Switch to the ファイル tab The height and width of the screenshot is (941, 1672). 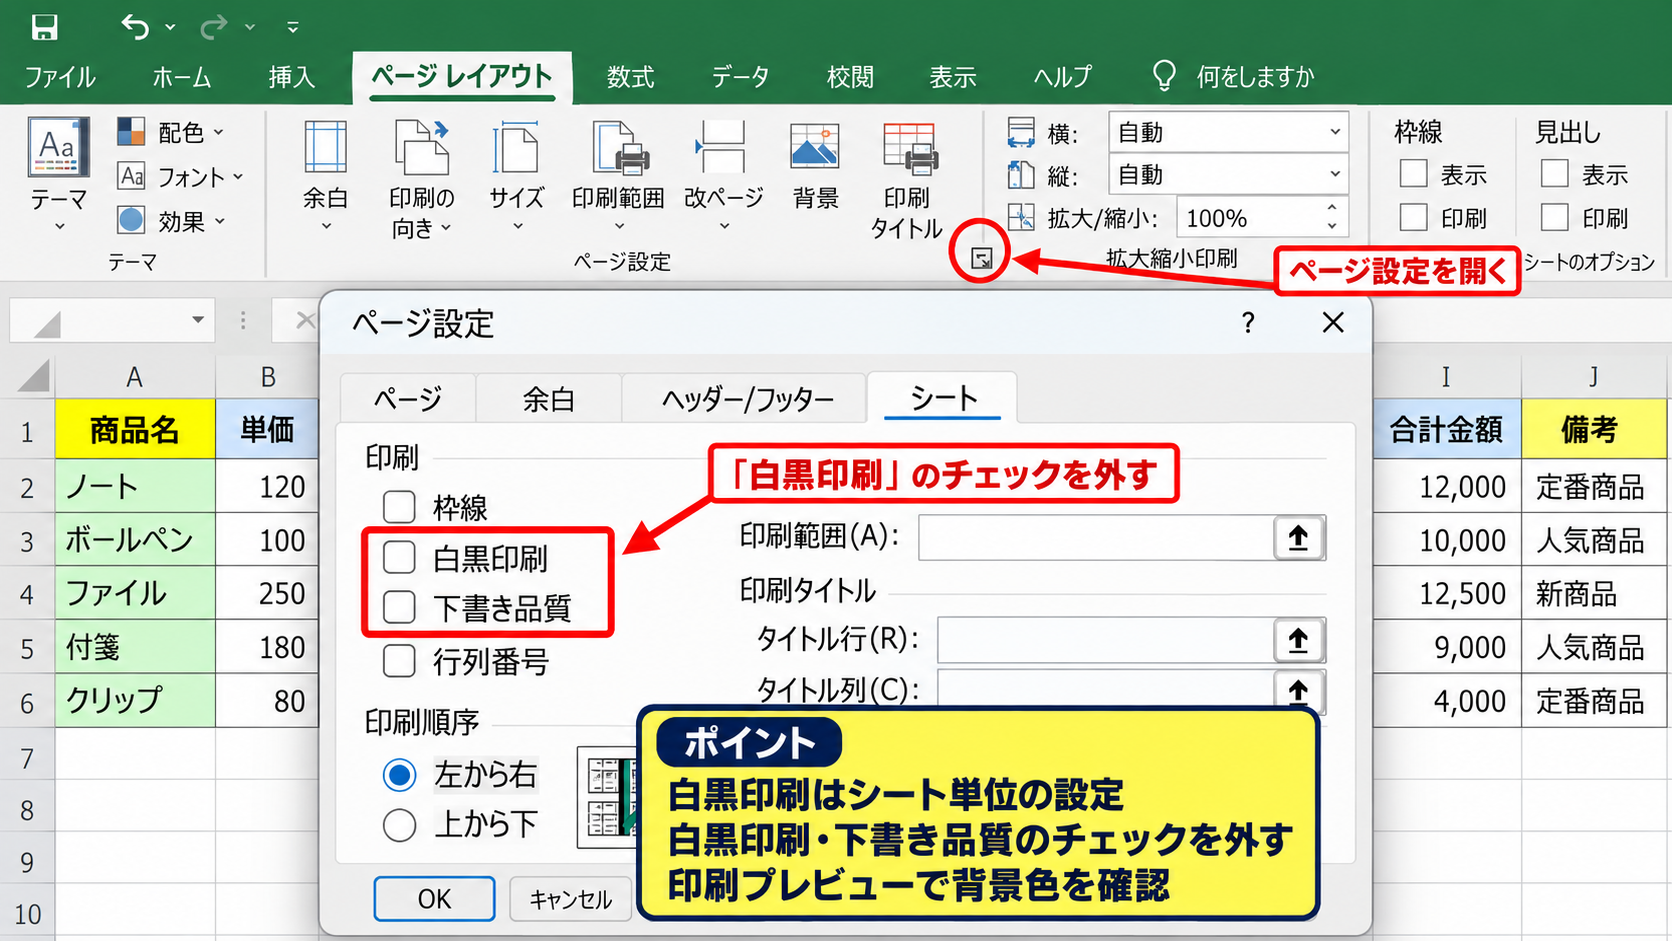60,77
